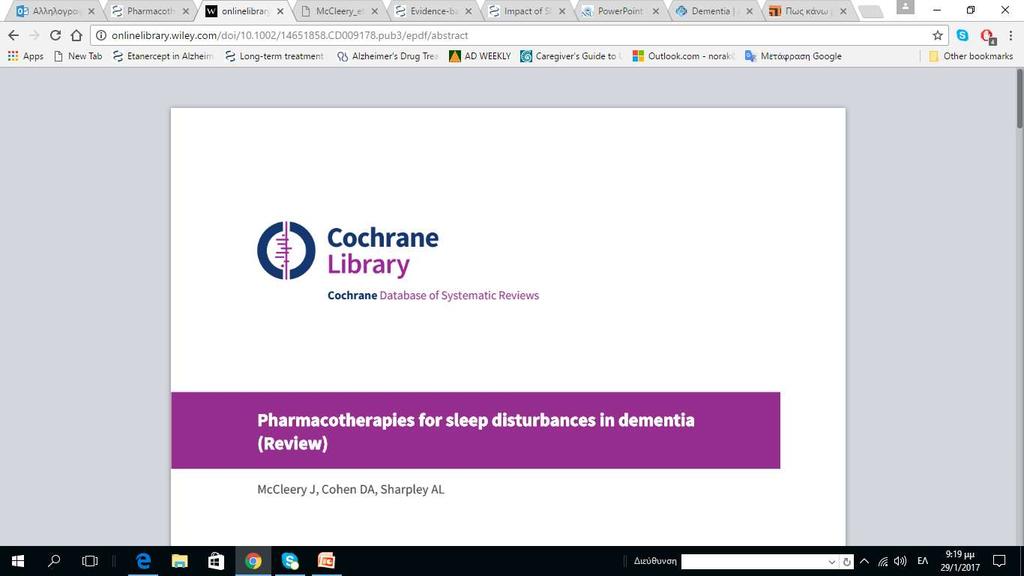Click Cochrane Database of Systematic Reviews text
This screenshot has height=576, width=1024.
pyautogui.click(x=433, y=295)
